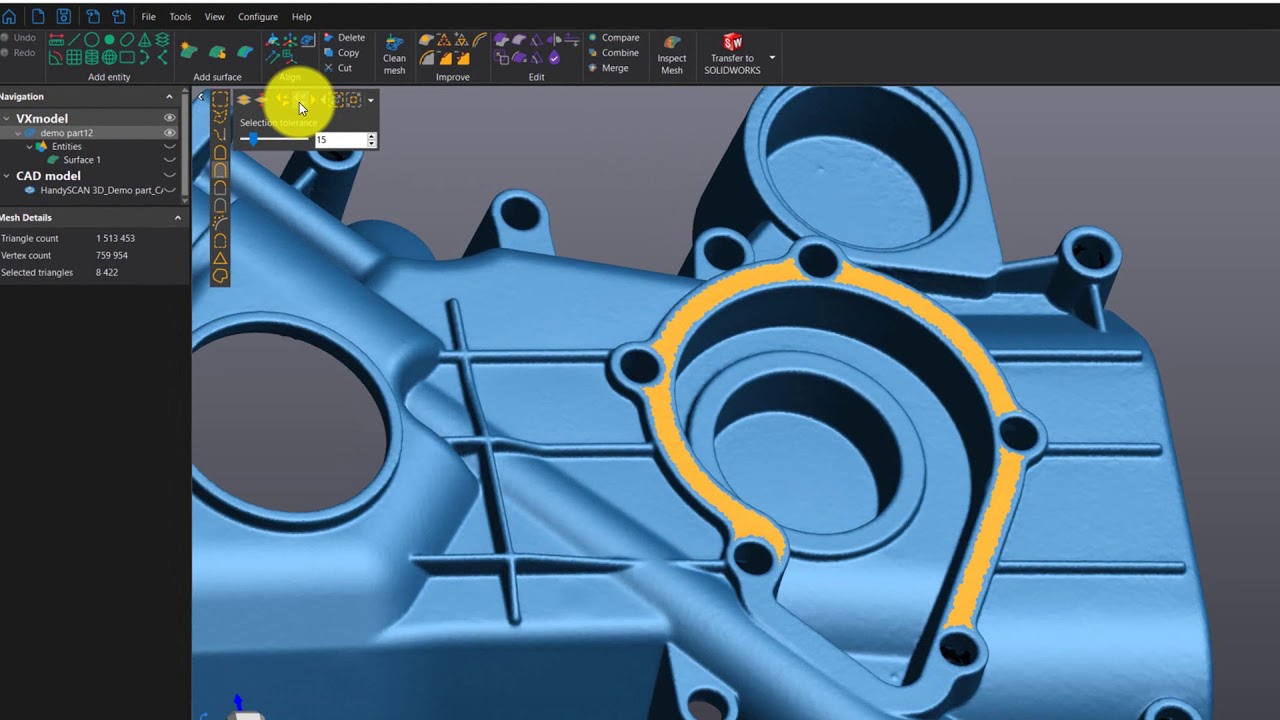Screen dimensions: 1280x720
Task: Click the Save file icon
Action: [x=64, y=16]
